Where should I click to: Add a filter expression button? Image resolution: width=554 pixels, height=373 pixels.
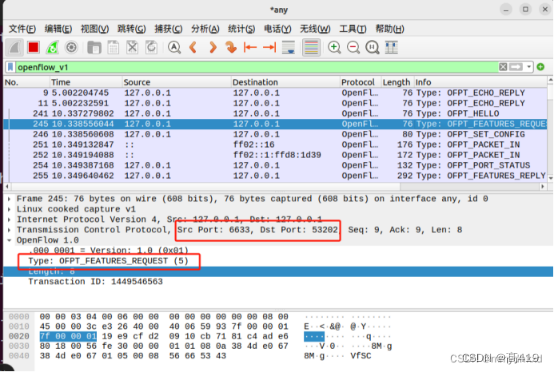pos(541,67)
